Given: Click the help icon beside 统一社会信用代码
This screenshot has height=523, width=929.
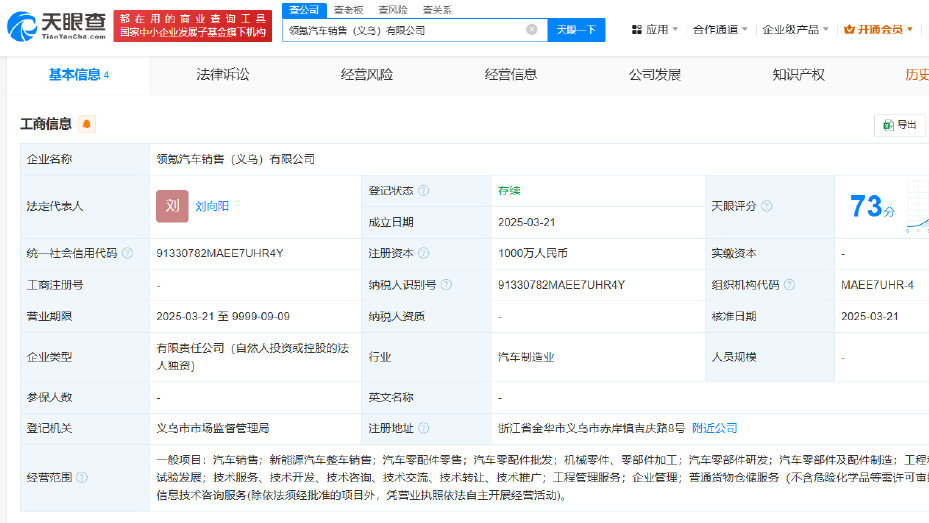Looking at the screenshot, I should pos(127,254).
